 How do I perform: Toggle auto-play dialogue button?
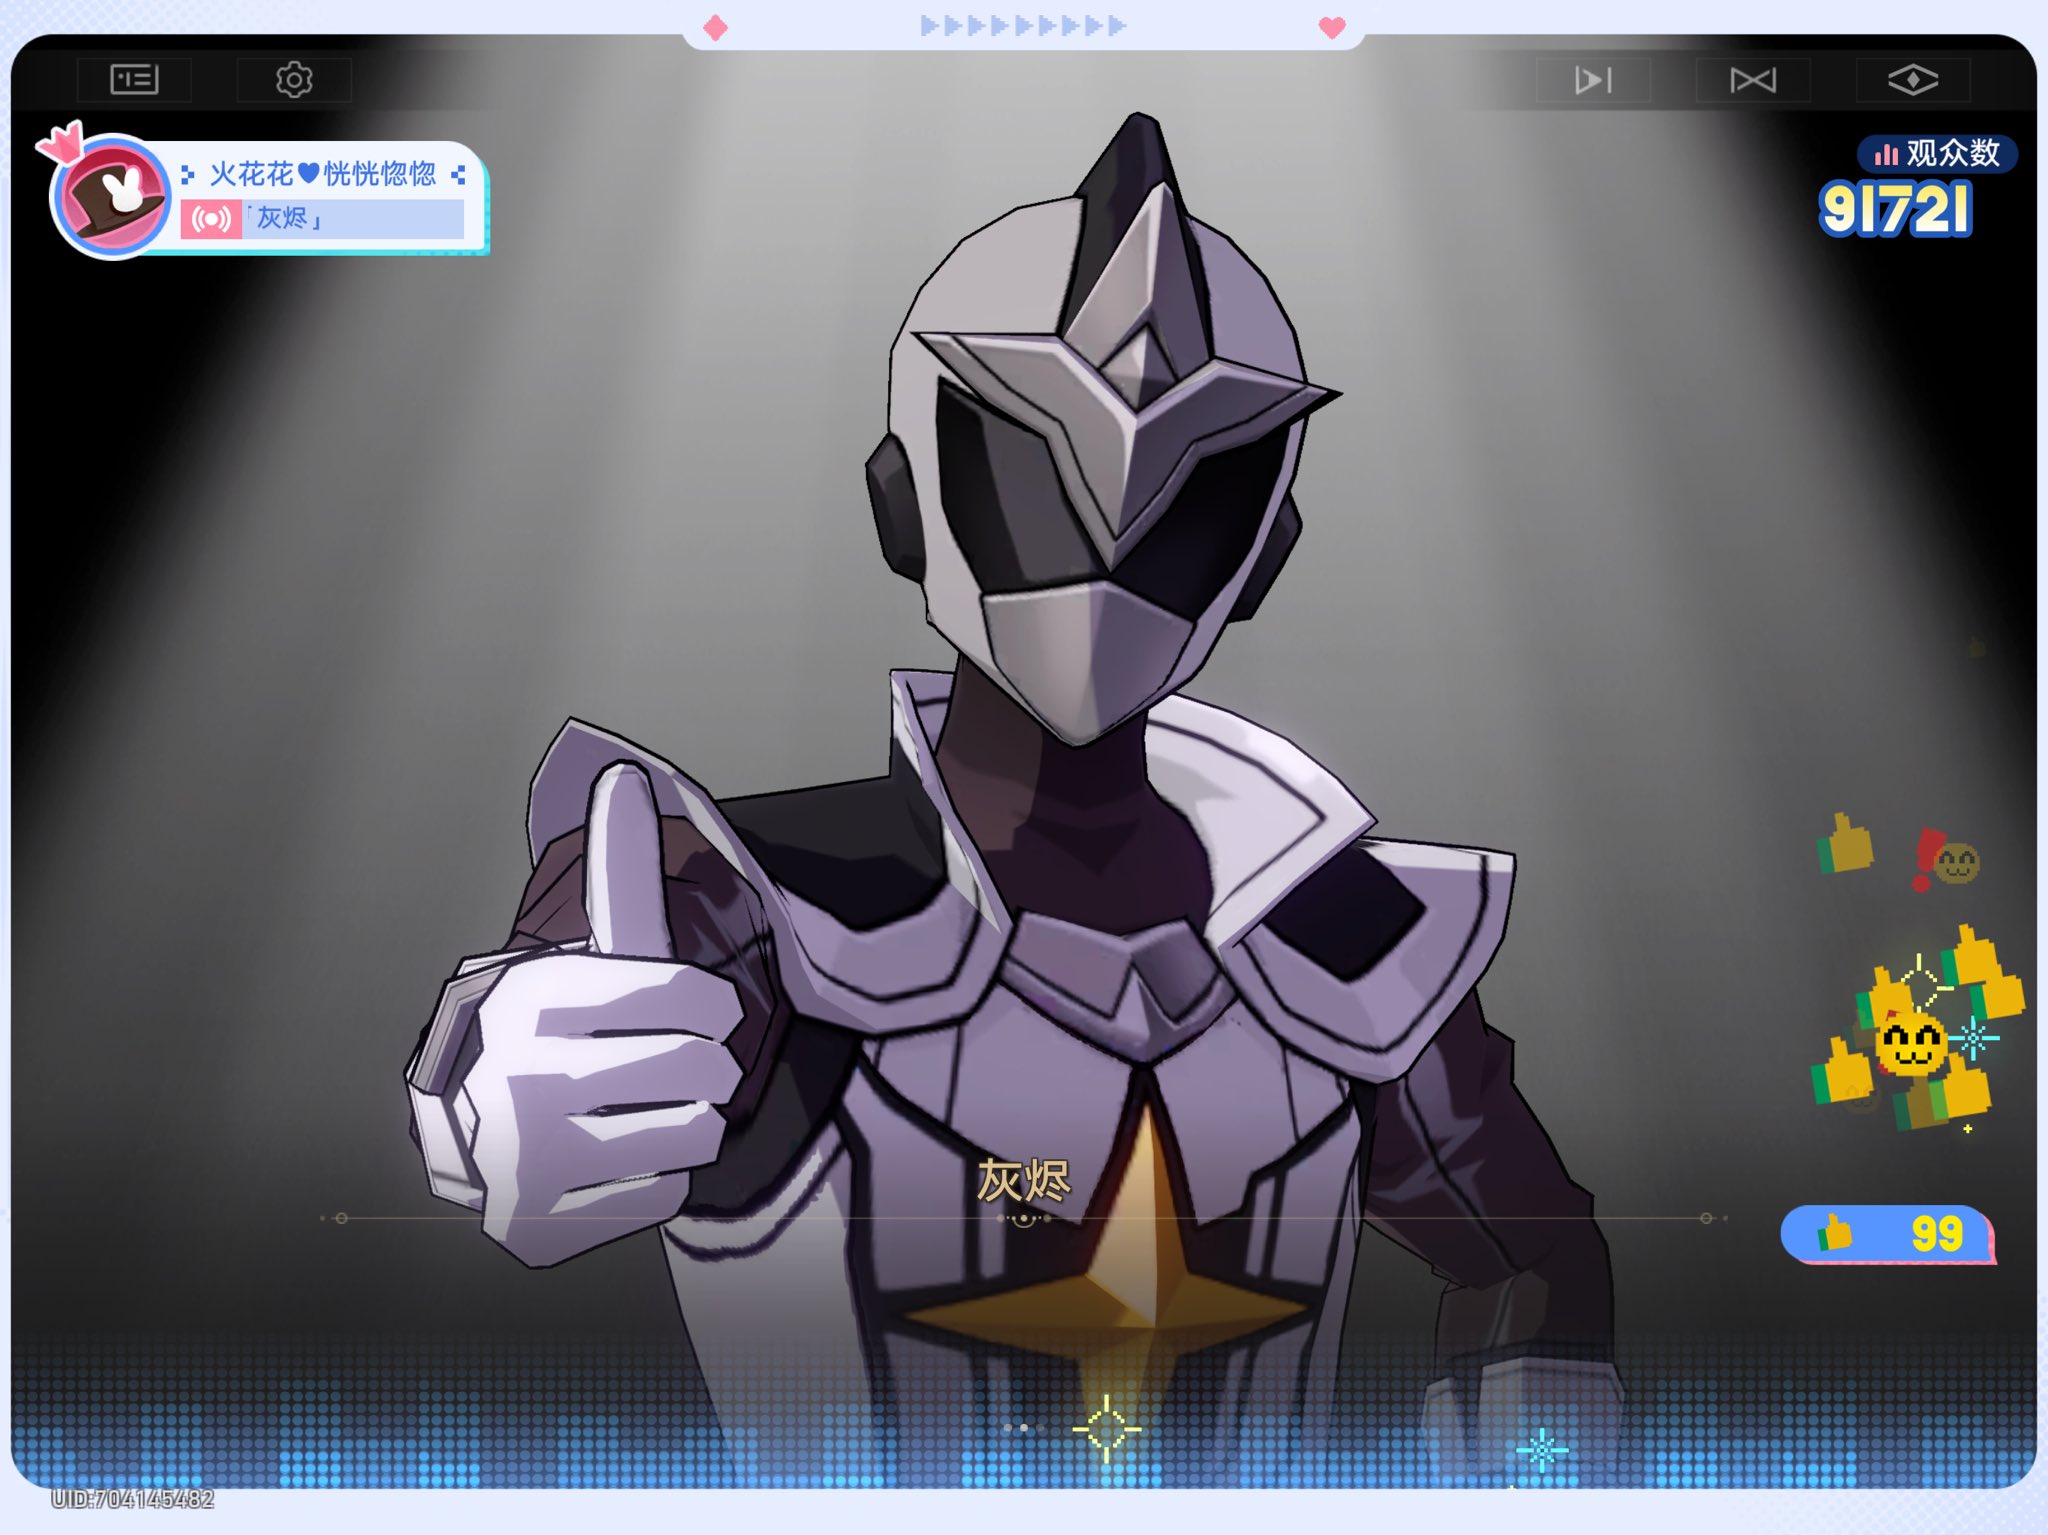(x=1593, y=79)
